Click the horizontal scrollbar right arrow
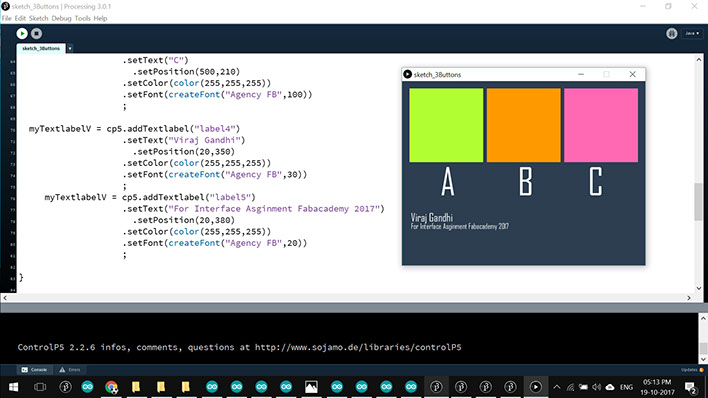The width and height of the screenshot is (708, 398). (x=689, y=298)
